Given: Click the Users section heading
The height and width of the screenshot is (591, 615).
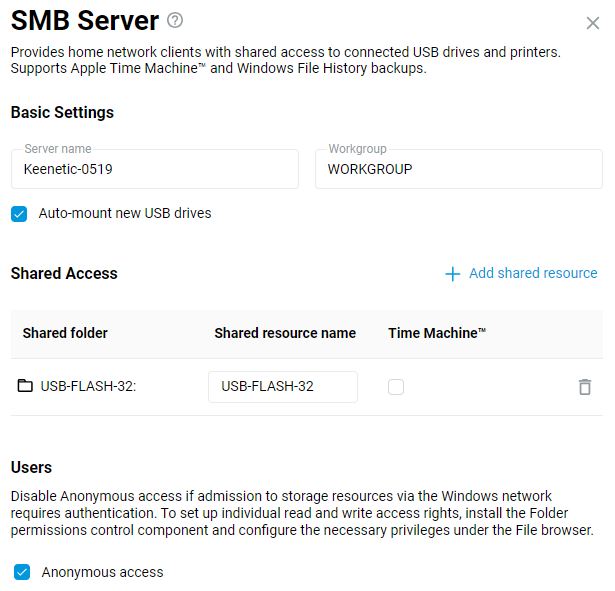Looking at the screenshot, I should click(31, 467).
